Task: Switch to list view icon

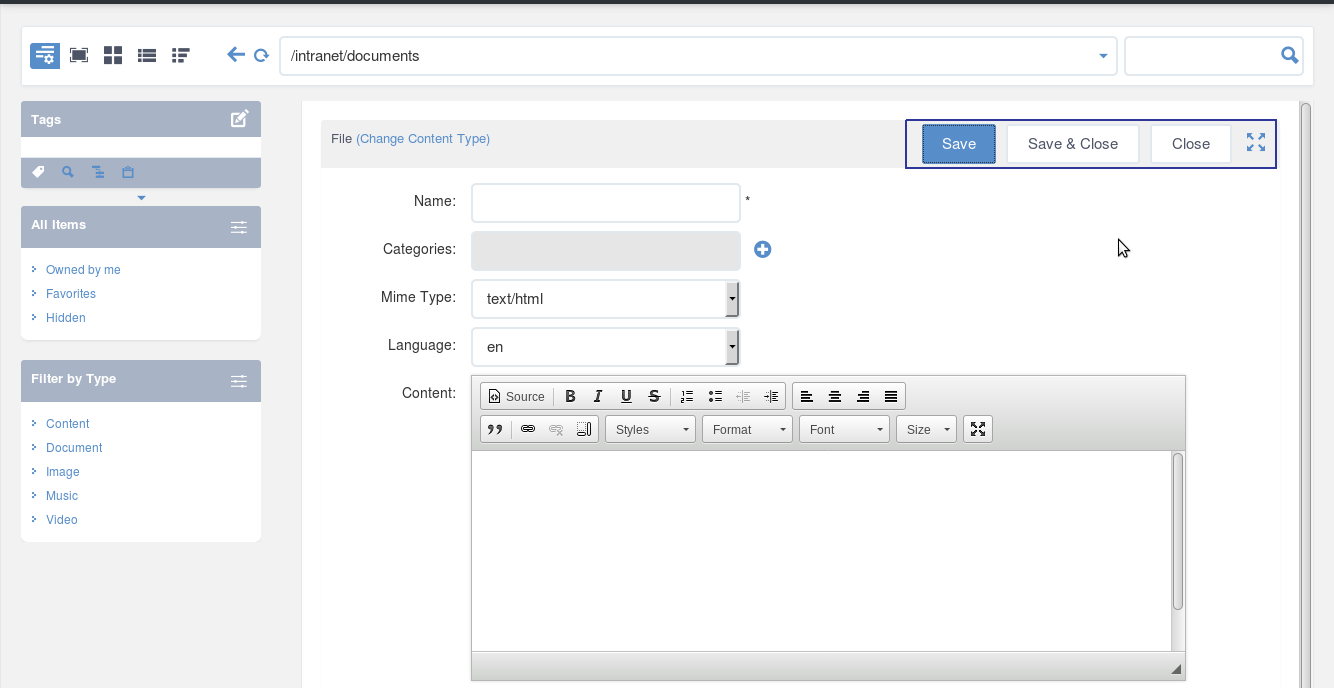Action: (x=147, y=55)
